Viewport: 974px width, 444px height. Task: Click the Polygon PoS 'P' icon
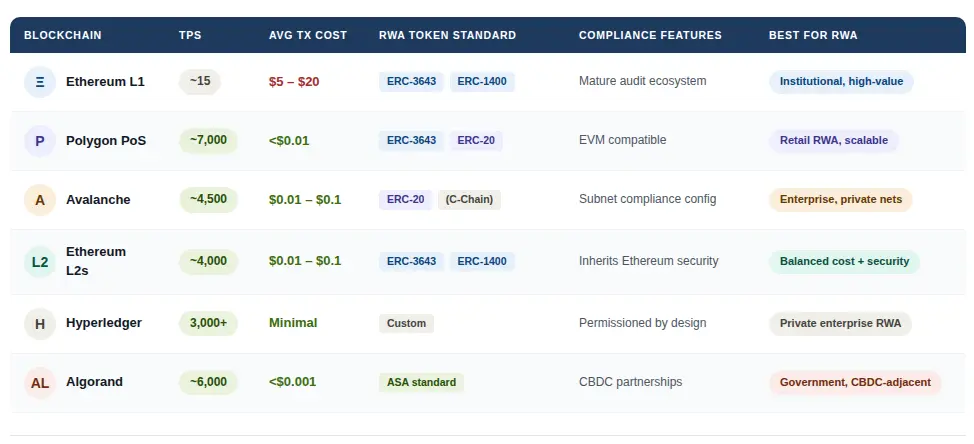pos(40,141)
